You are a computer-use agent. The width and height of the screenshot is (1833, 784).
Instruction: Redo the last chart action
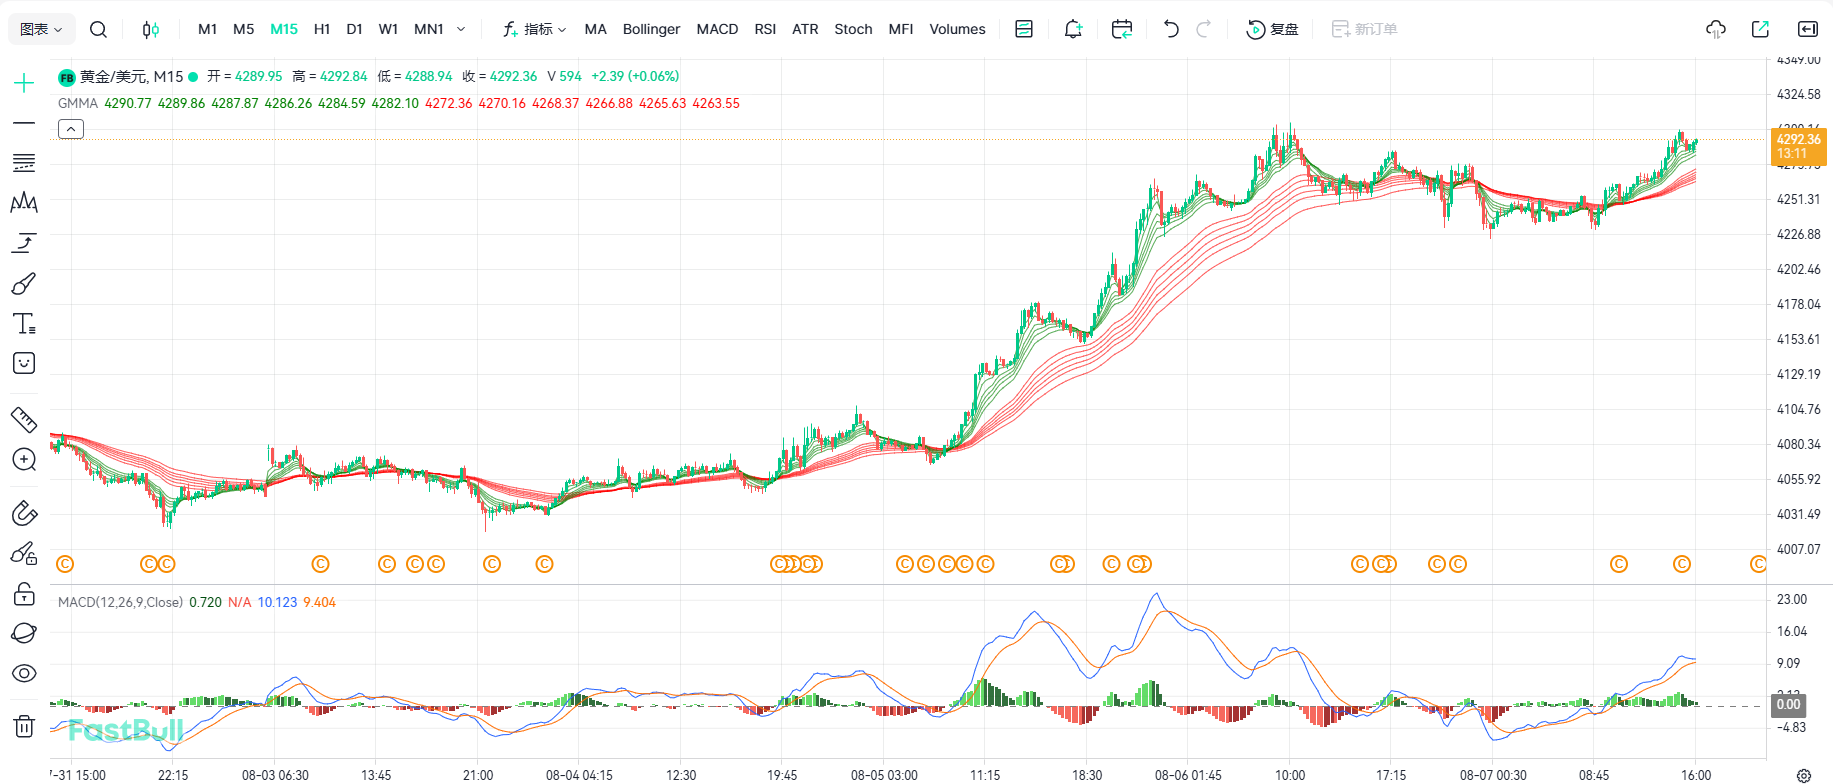click(1204, 29)
